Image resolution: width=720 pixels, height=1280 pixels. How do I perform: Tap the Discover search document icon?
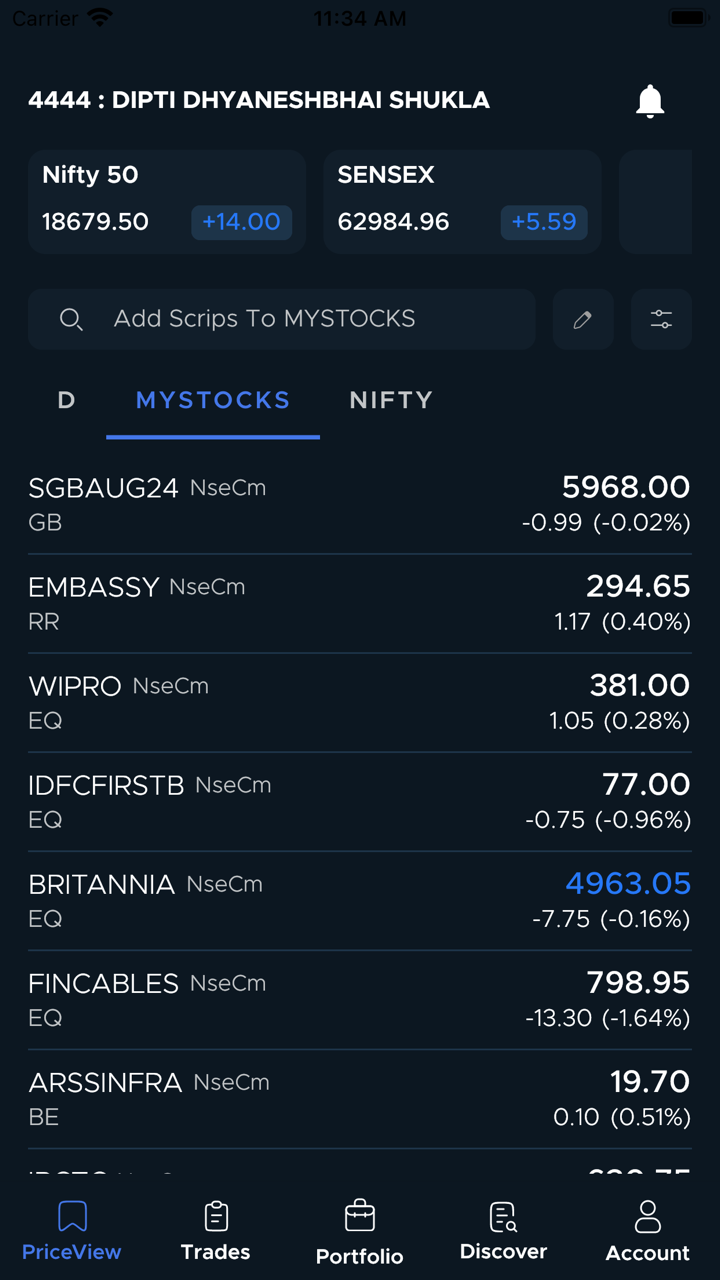pyautogui.click(x=503, y=1217)
